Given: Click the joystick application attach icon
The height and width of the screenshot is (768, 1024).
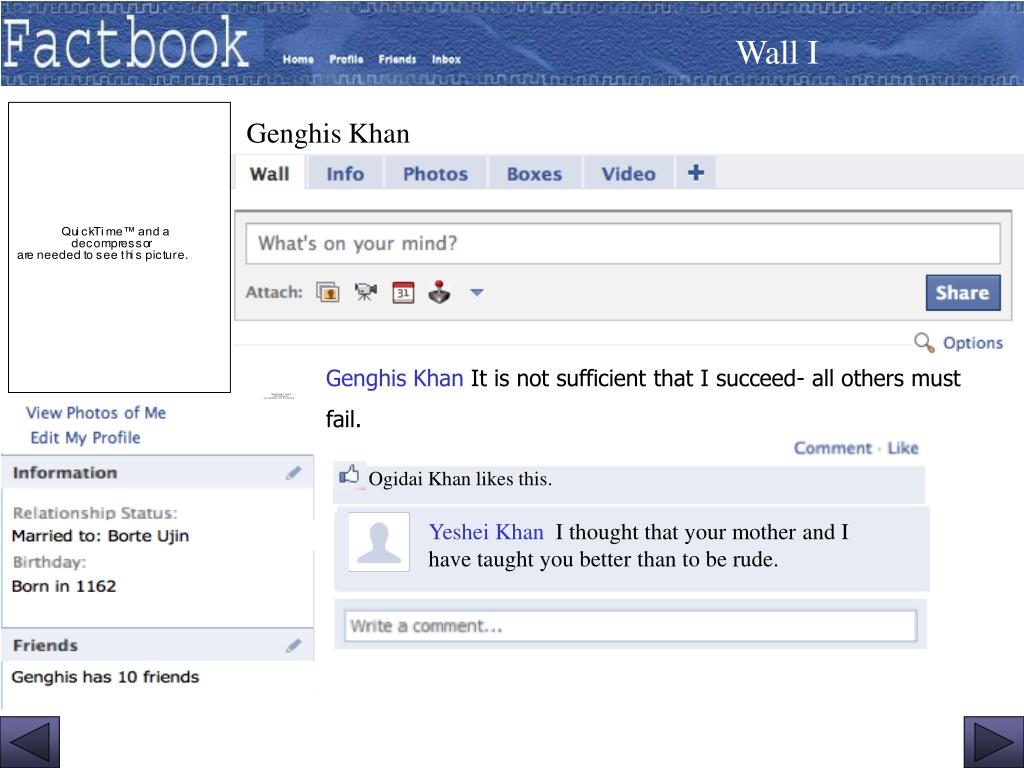Looking at the screenshot, I should click(440, 292).
